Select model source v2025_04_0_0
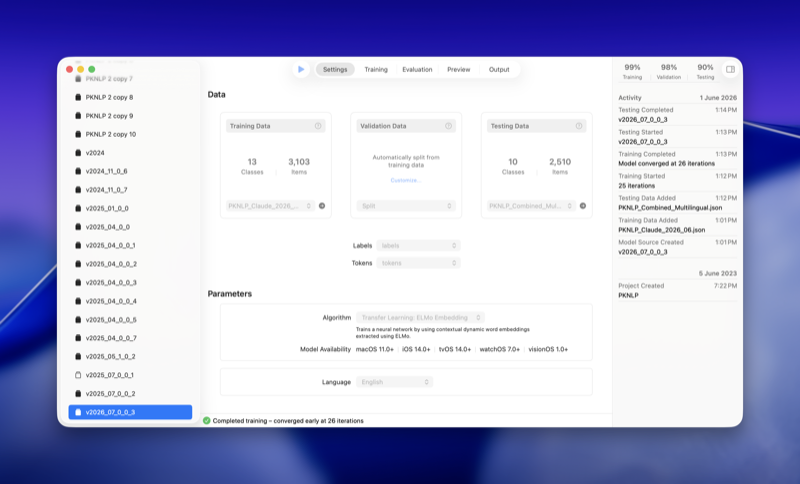This screenshot has height=484, width=800. point(130,227)
